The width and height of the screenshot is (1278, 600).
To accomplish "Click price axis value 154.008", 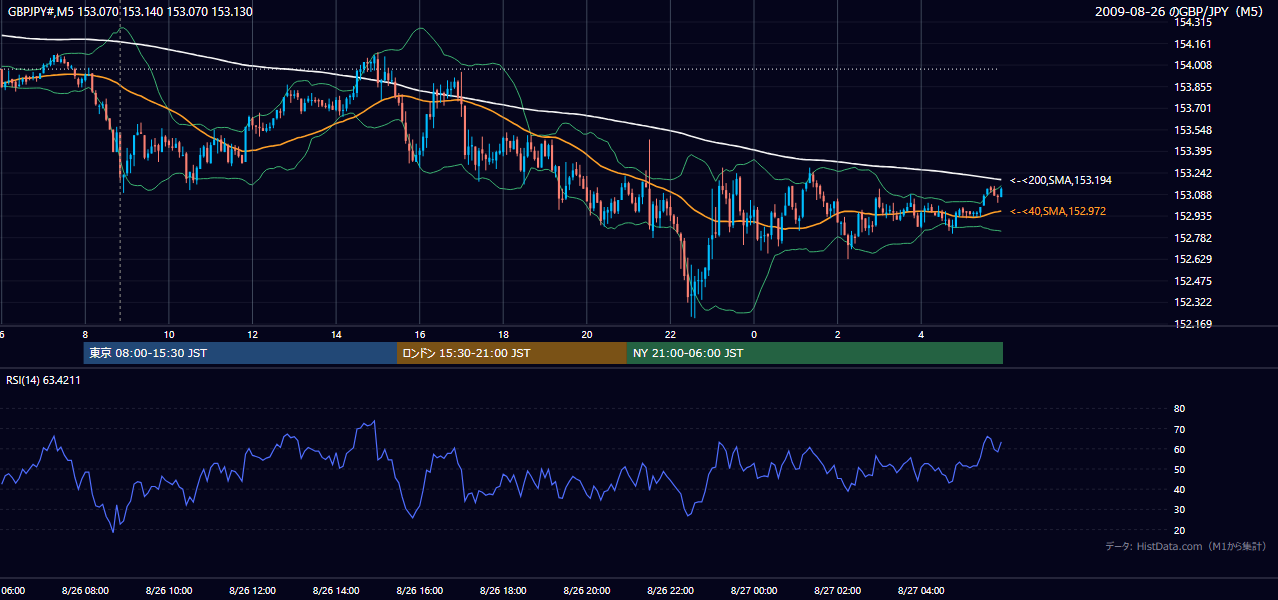I will pyautogui.click(x=1192, y=65).
